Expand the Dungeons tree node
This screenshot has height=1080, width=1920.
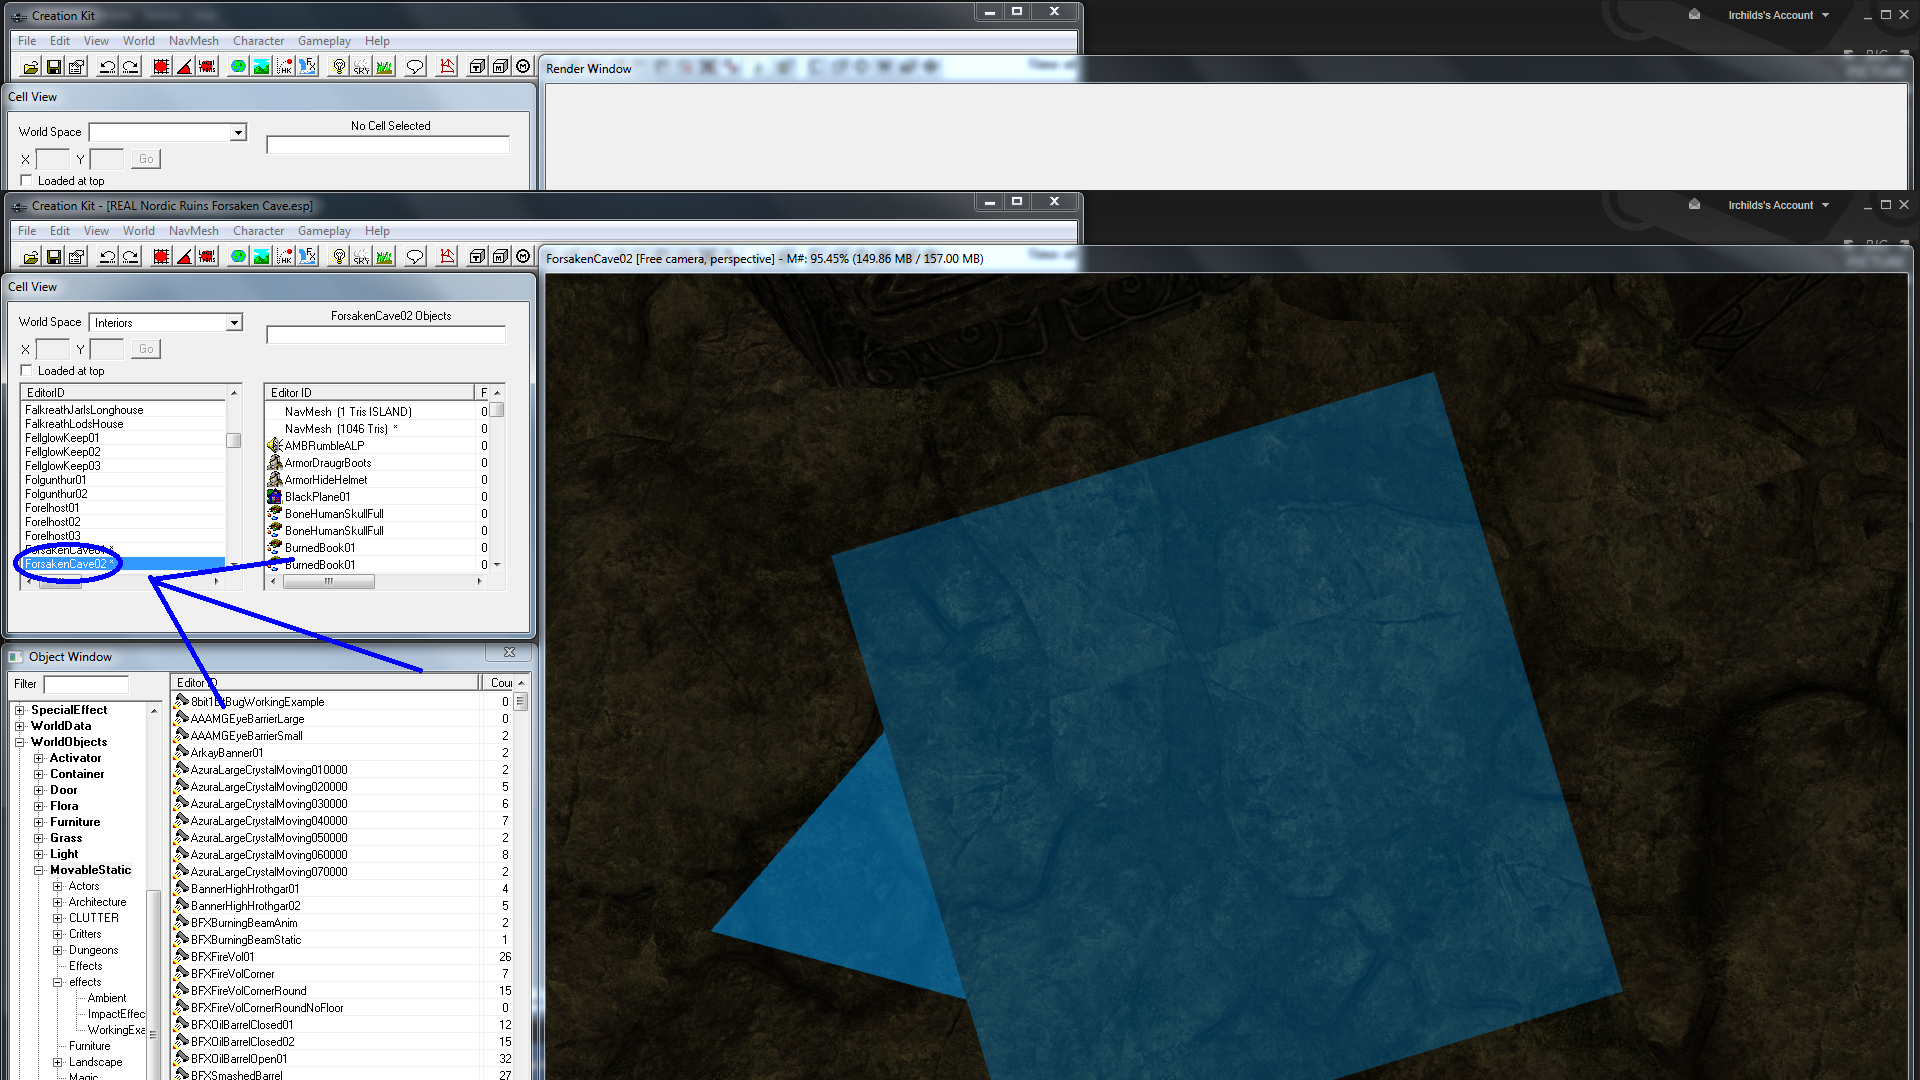point(58,950)
